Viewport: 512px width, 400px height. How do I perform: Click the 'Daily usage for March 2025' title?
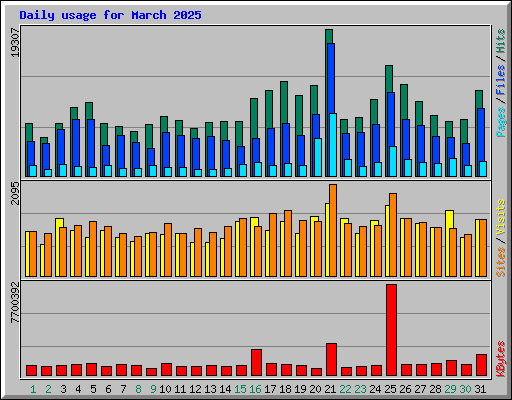pyautogui.click(x=110, y=15)
